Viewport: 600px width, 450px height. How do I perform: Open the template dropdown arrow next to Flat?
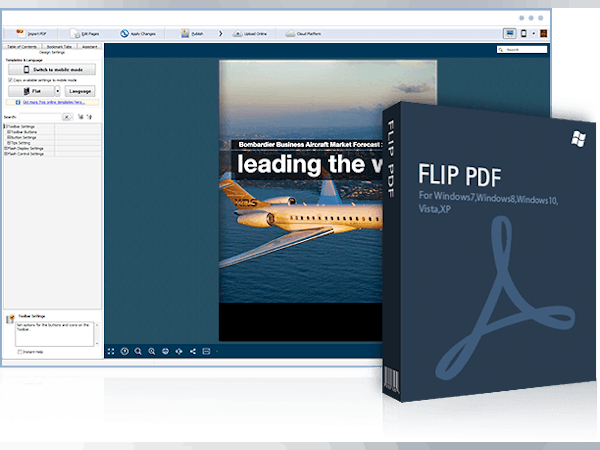pyautogui.click(x=57, y=91)
